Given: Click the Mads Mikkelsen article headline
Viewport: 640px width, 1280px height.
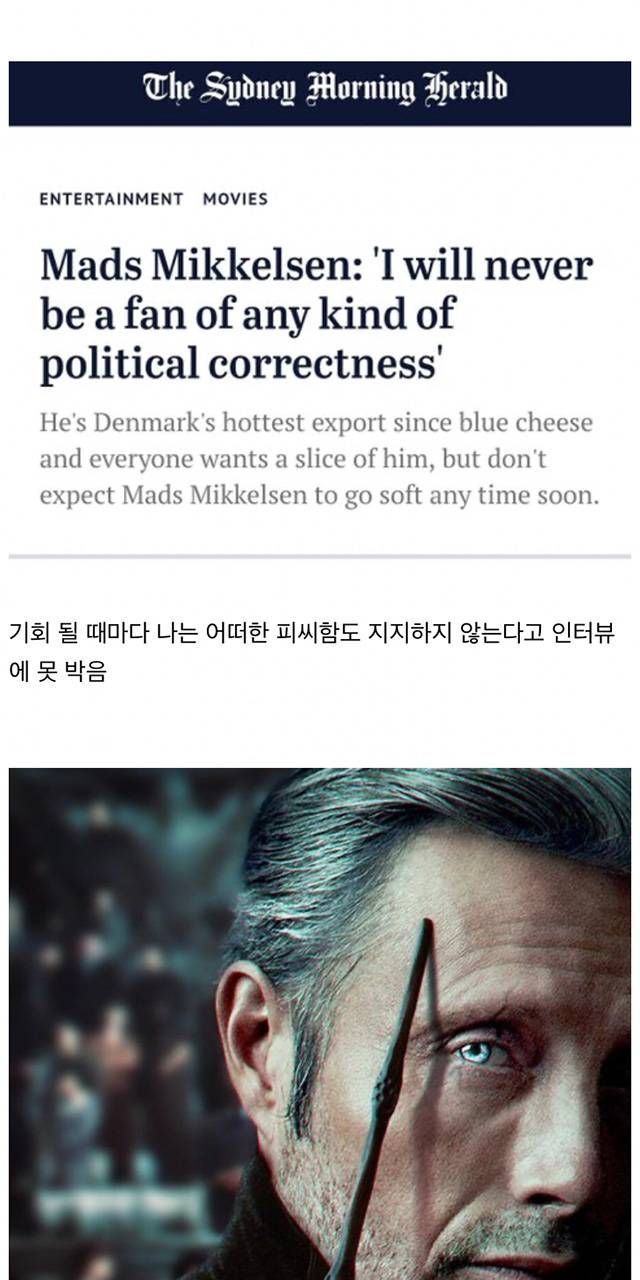Looking at the screenshot, I should 316,316.
